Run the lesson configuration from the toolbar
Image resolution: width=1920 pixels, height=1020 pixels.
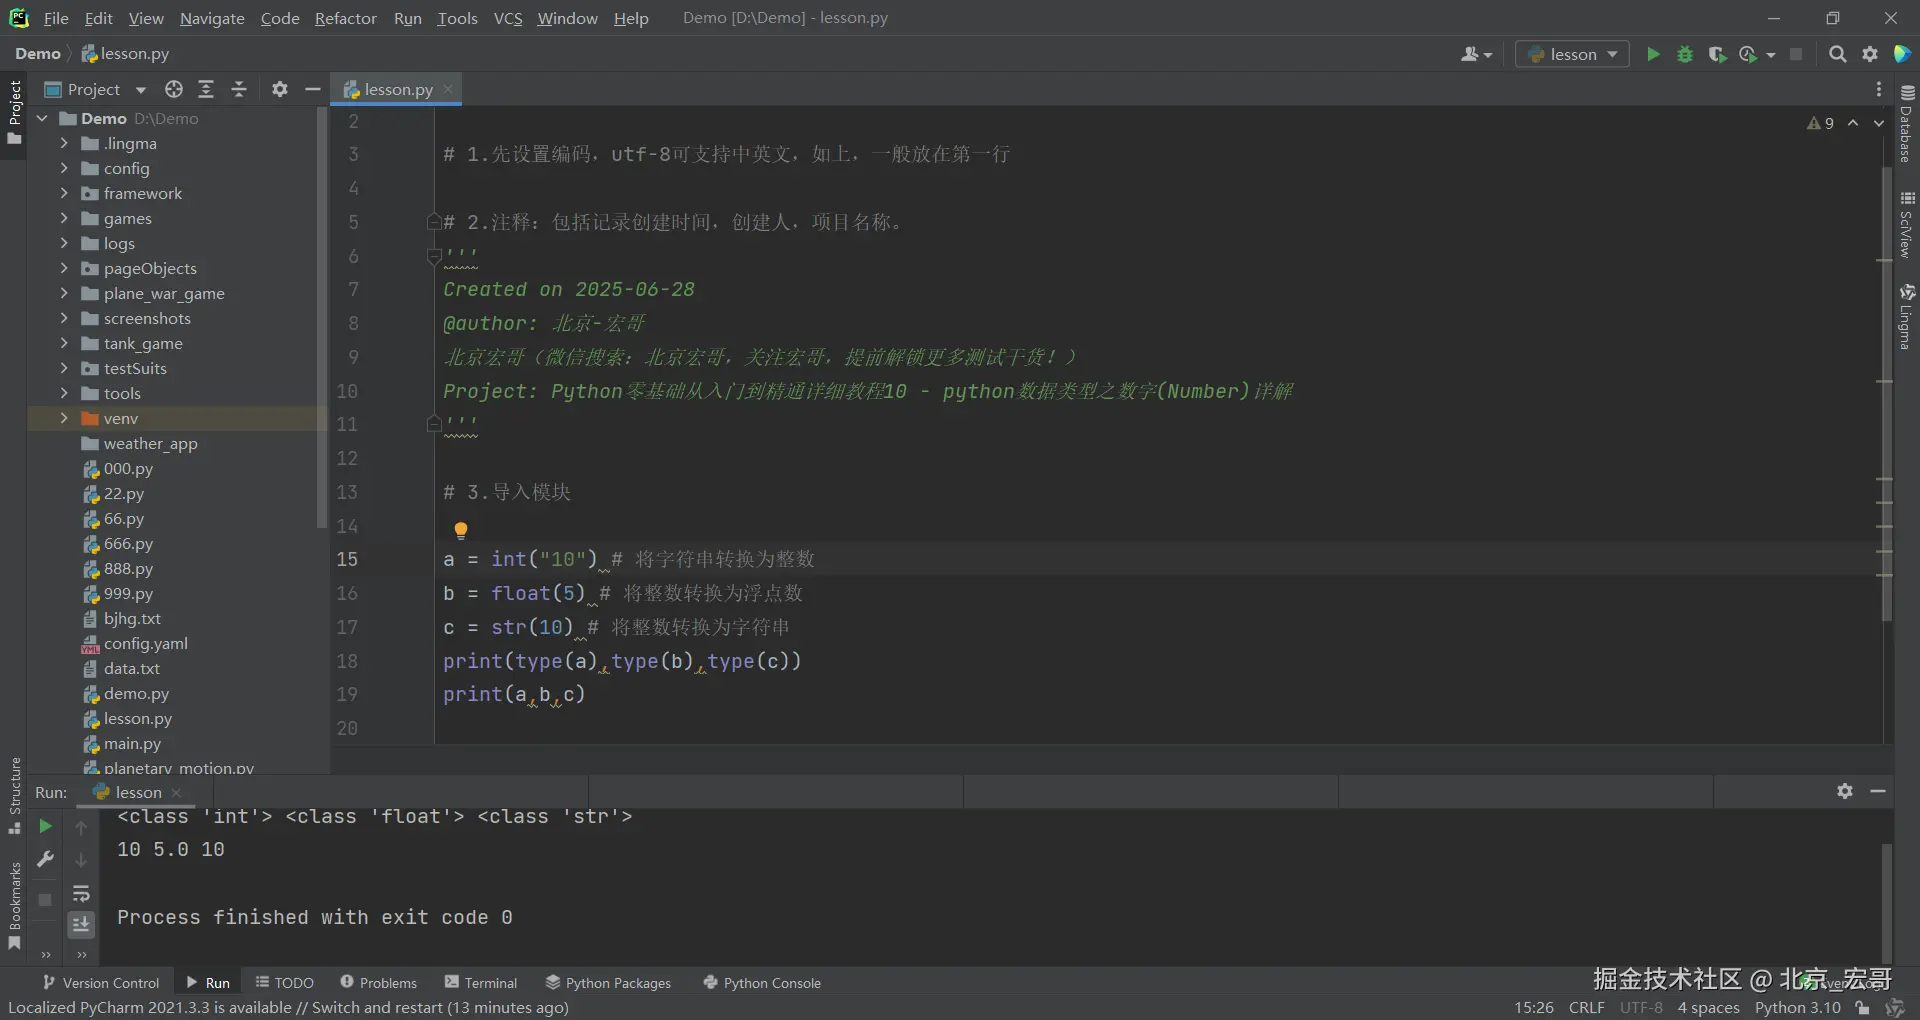tap(1653, 54)
